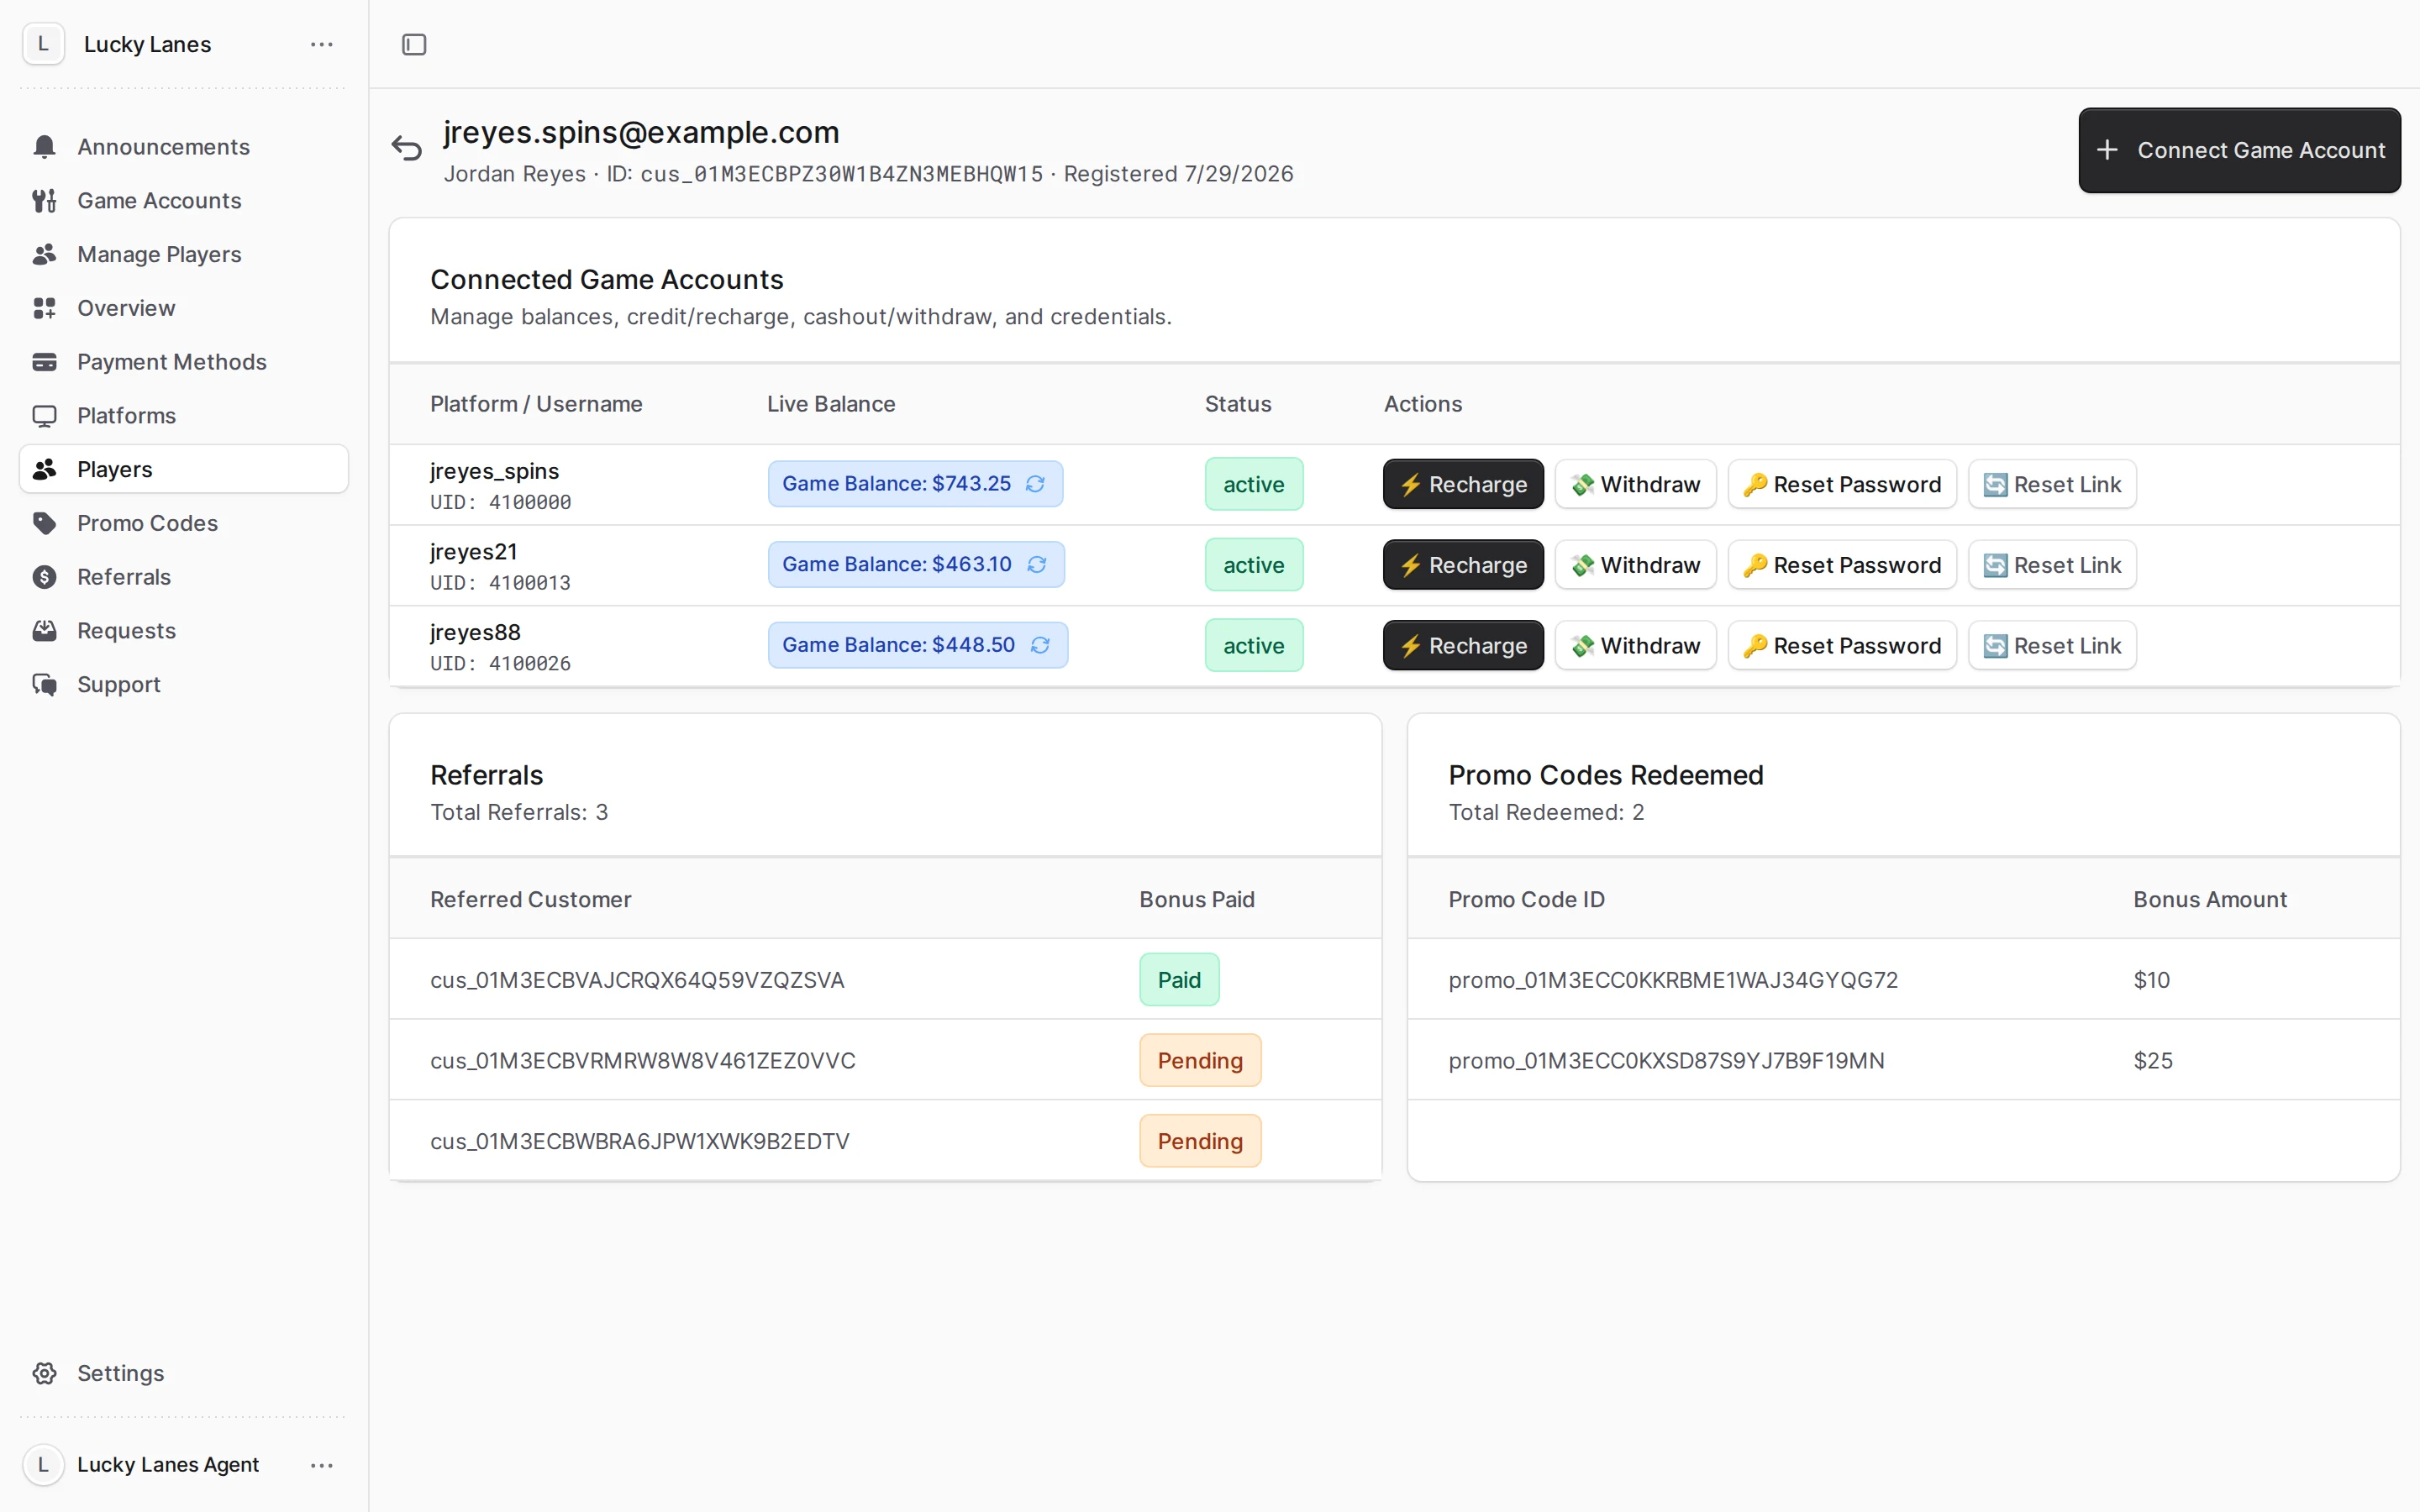The image size is (2420, 1512).
Task: Click the Settings gear icon
Action: point(44,1373)
